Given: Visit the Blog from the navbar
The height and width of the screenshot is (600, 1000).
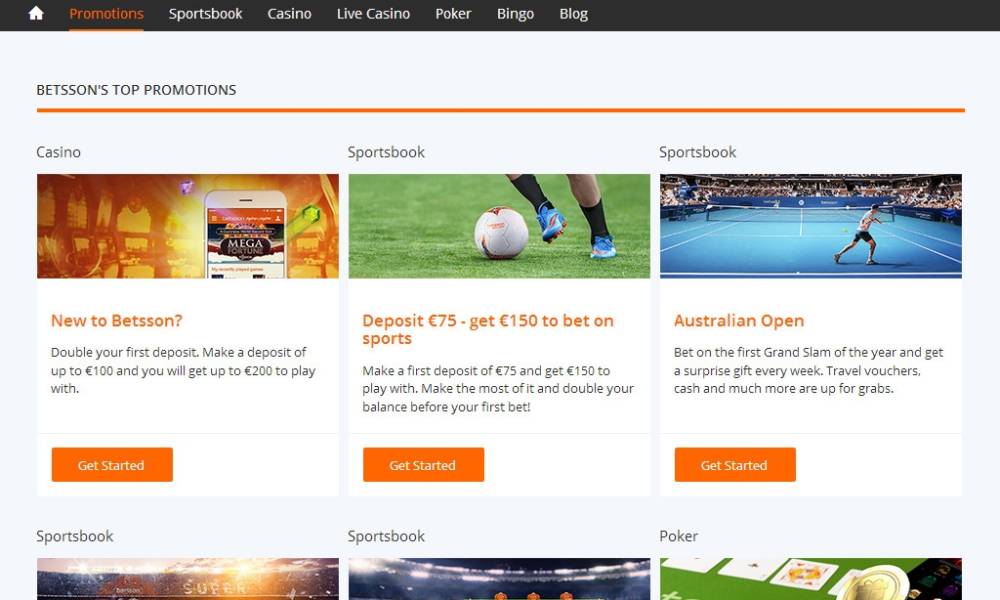Looking at the screenshot, I should (573, 13).
